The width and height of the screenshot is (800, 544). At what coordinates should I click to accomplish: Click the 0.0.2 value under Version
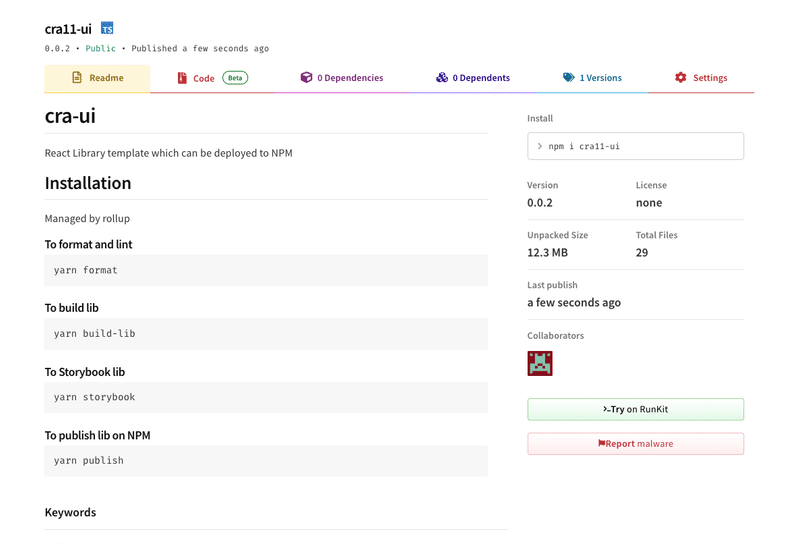[540, 203]
